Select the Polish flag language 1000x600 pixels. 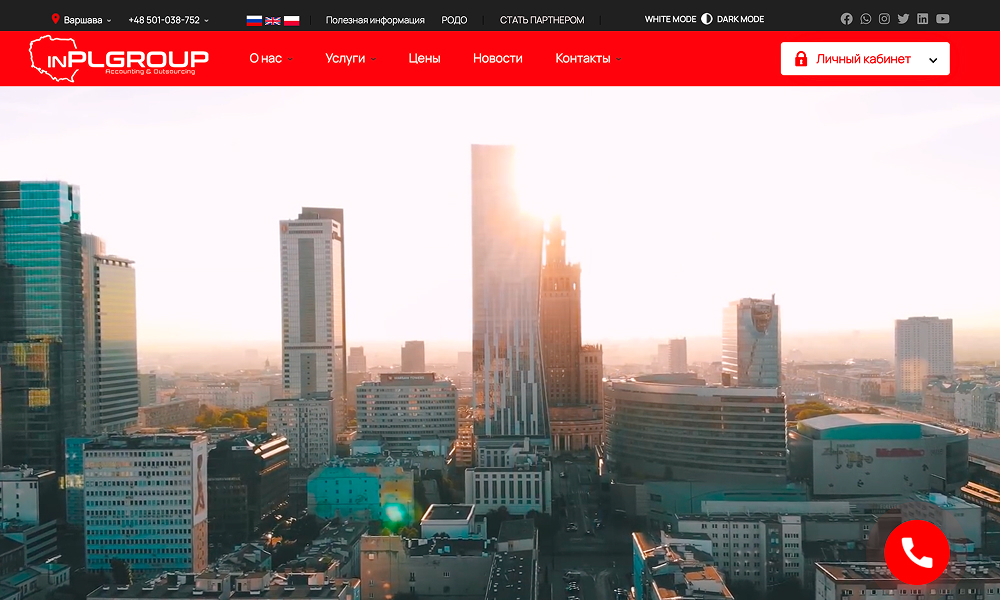pos(291,20)
